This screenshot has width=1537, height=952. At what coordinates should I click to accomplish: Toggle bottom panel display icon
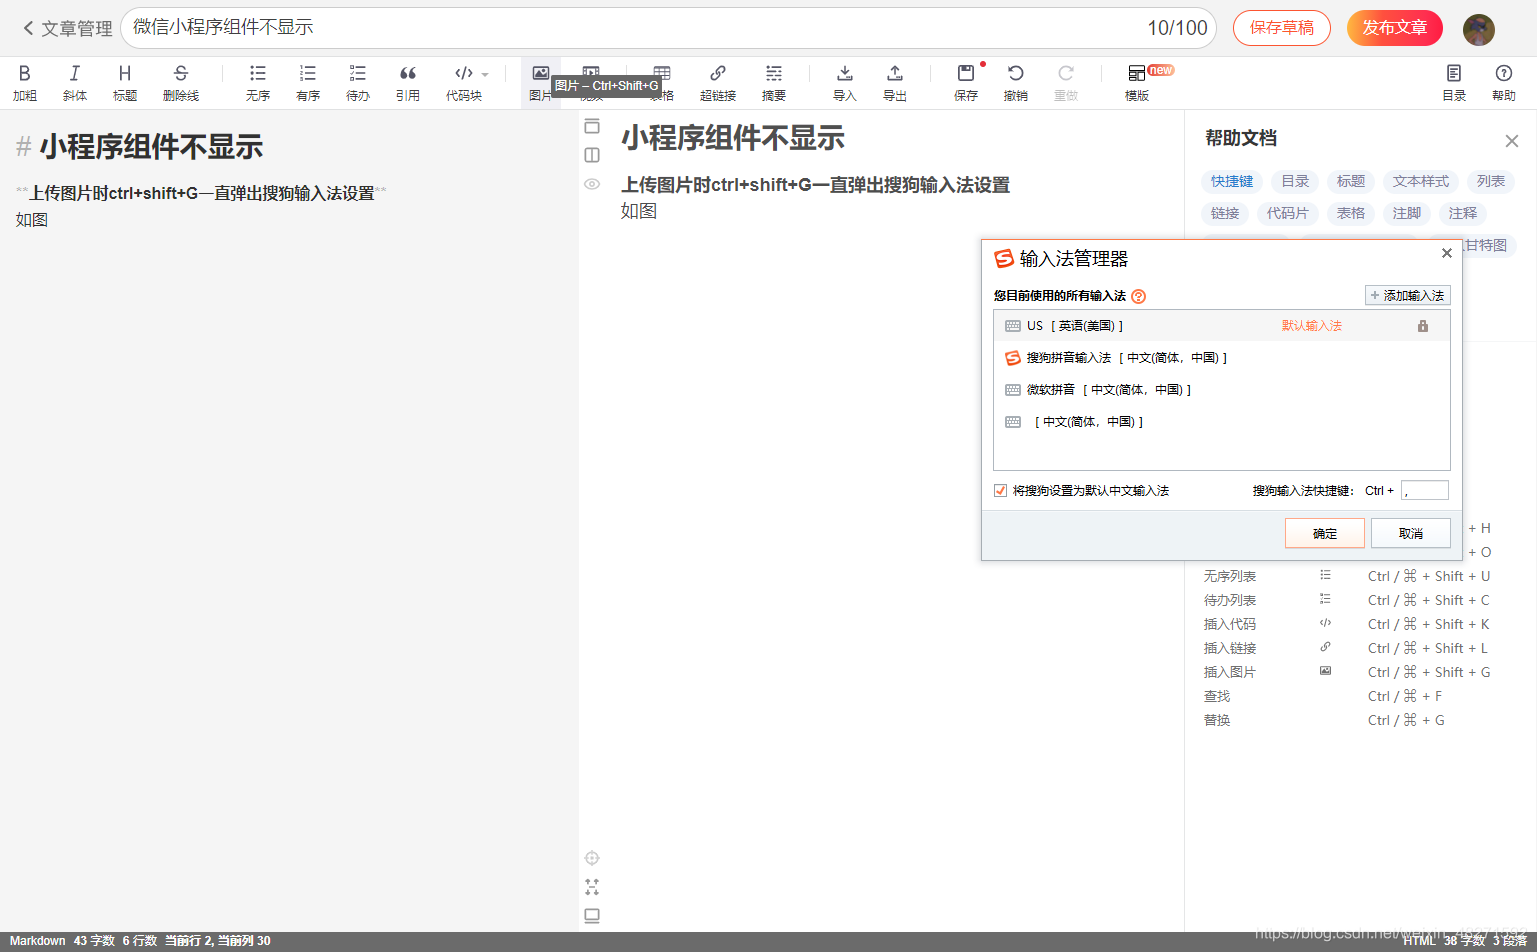[592, 916]
